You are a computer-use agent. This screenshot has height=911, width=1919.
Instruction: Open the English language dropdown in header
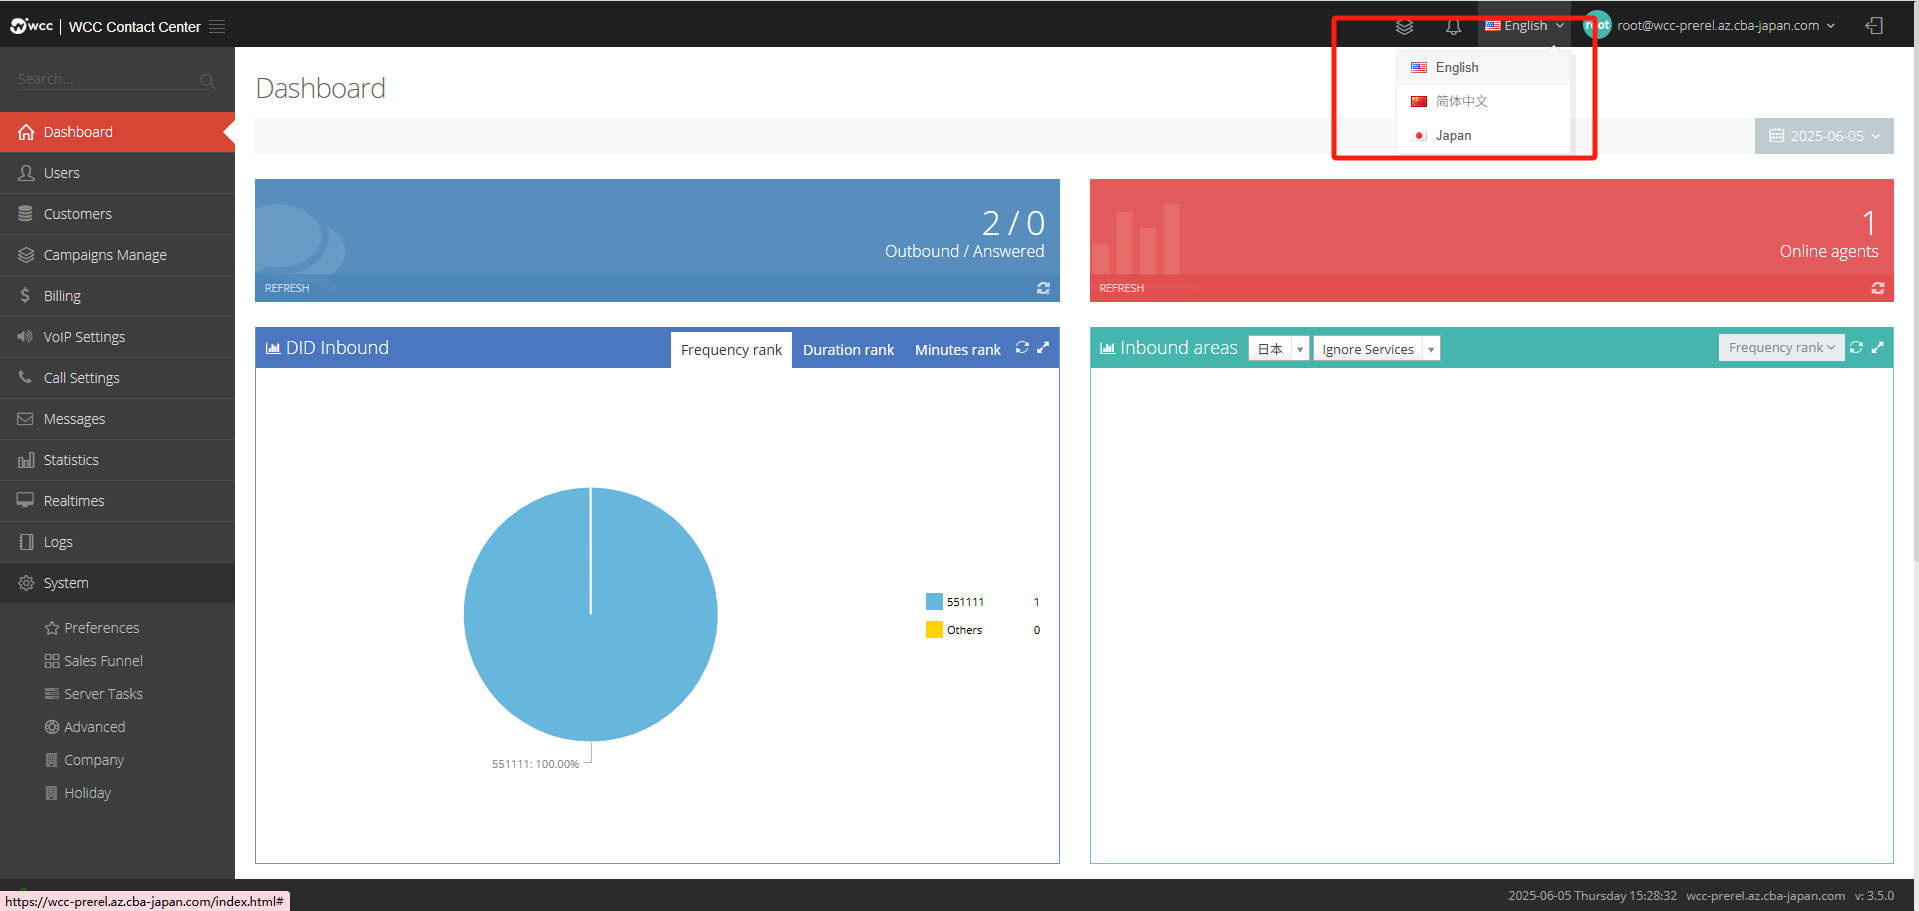(x=1524, y=26)
